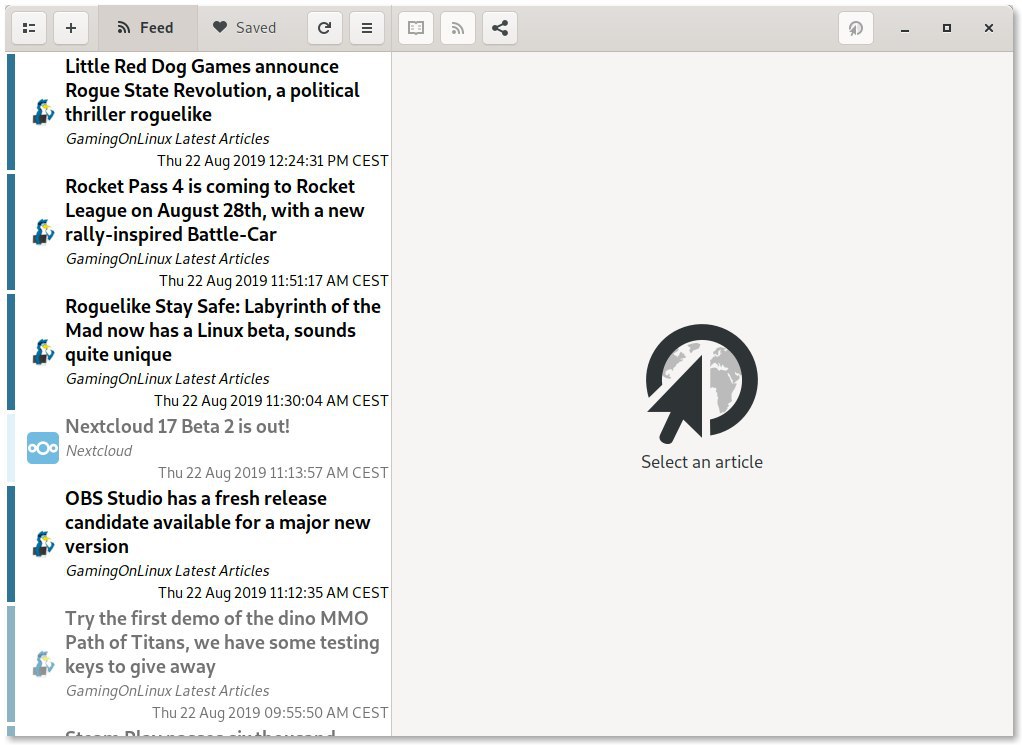
Task: Open Nextcloud 17 Beta 2 article
Action: (198, 448)
